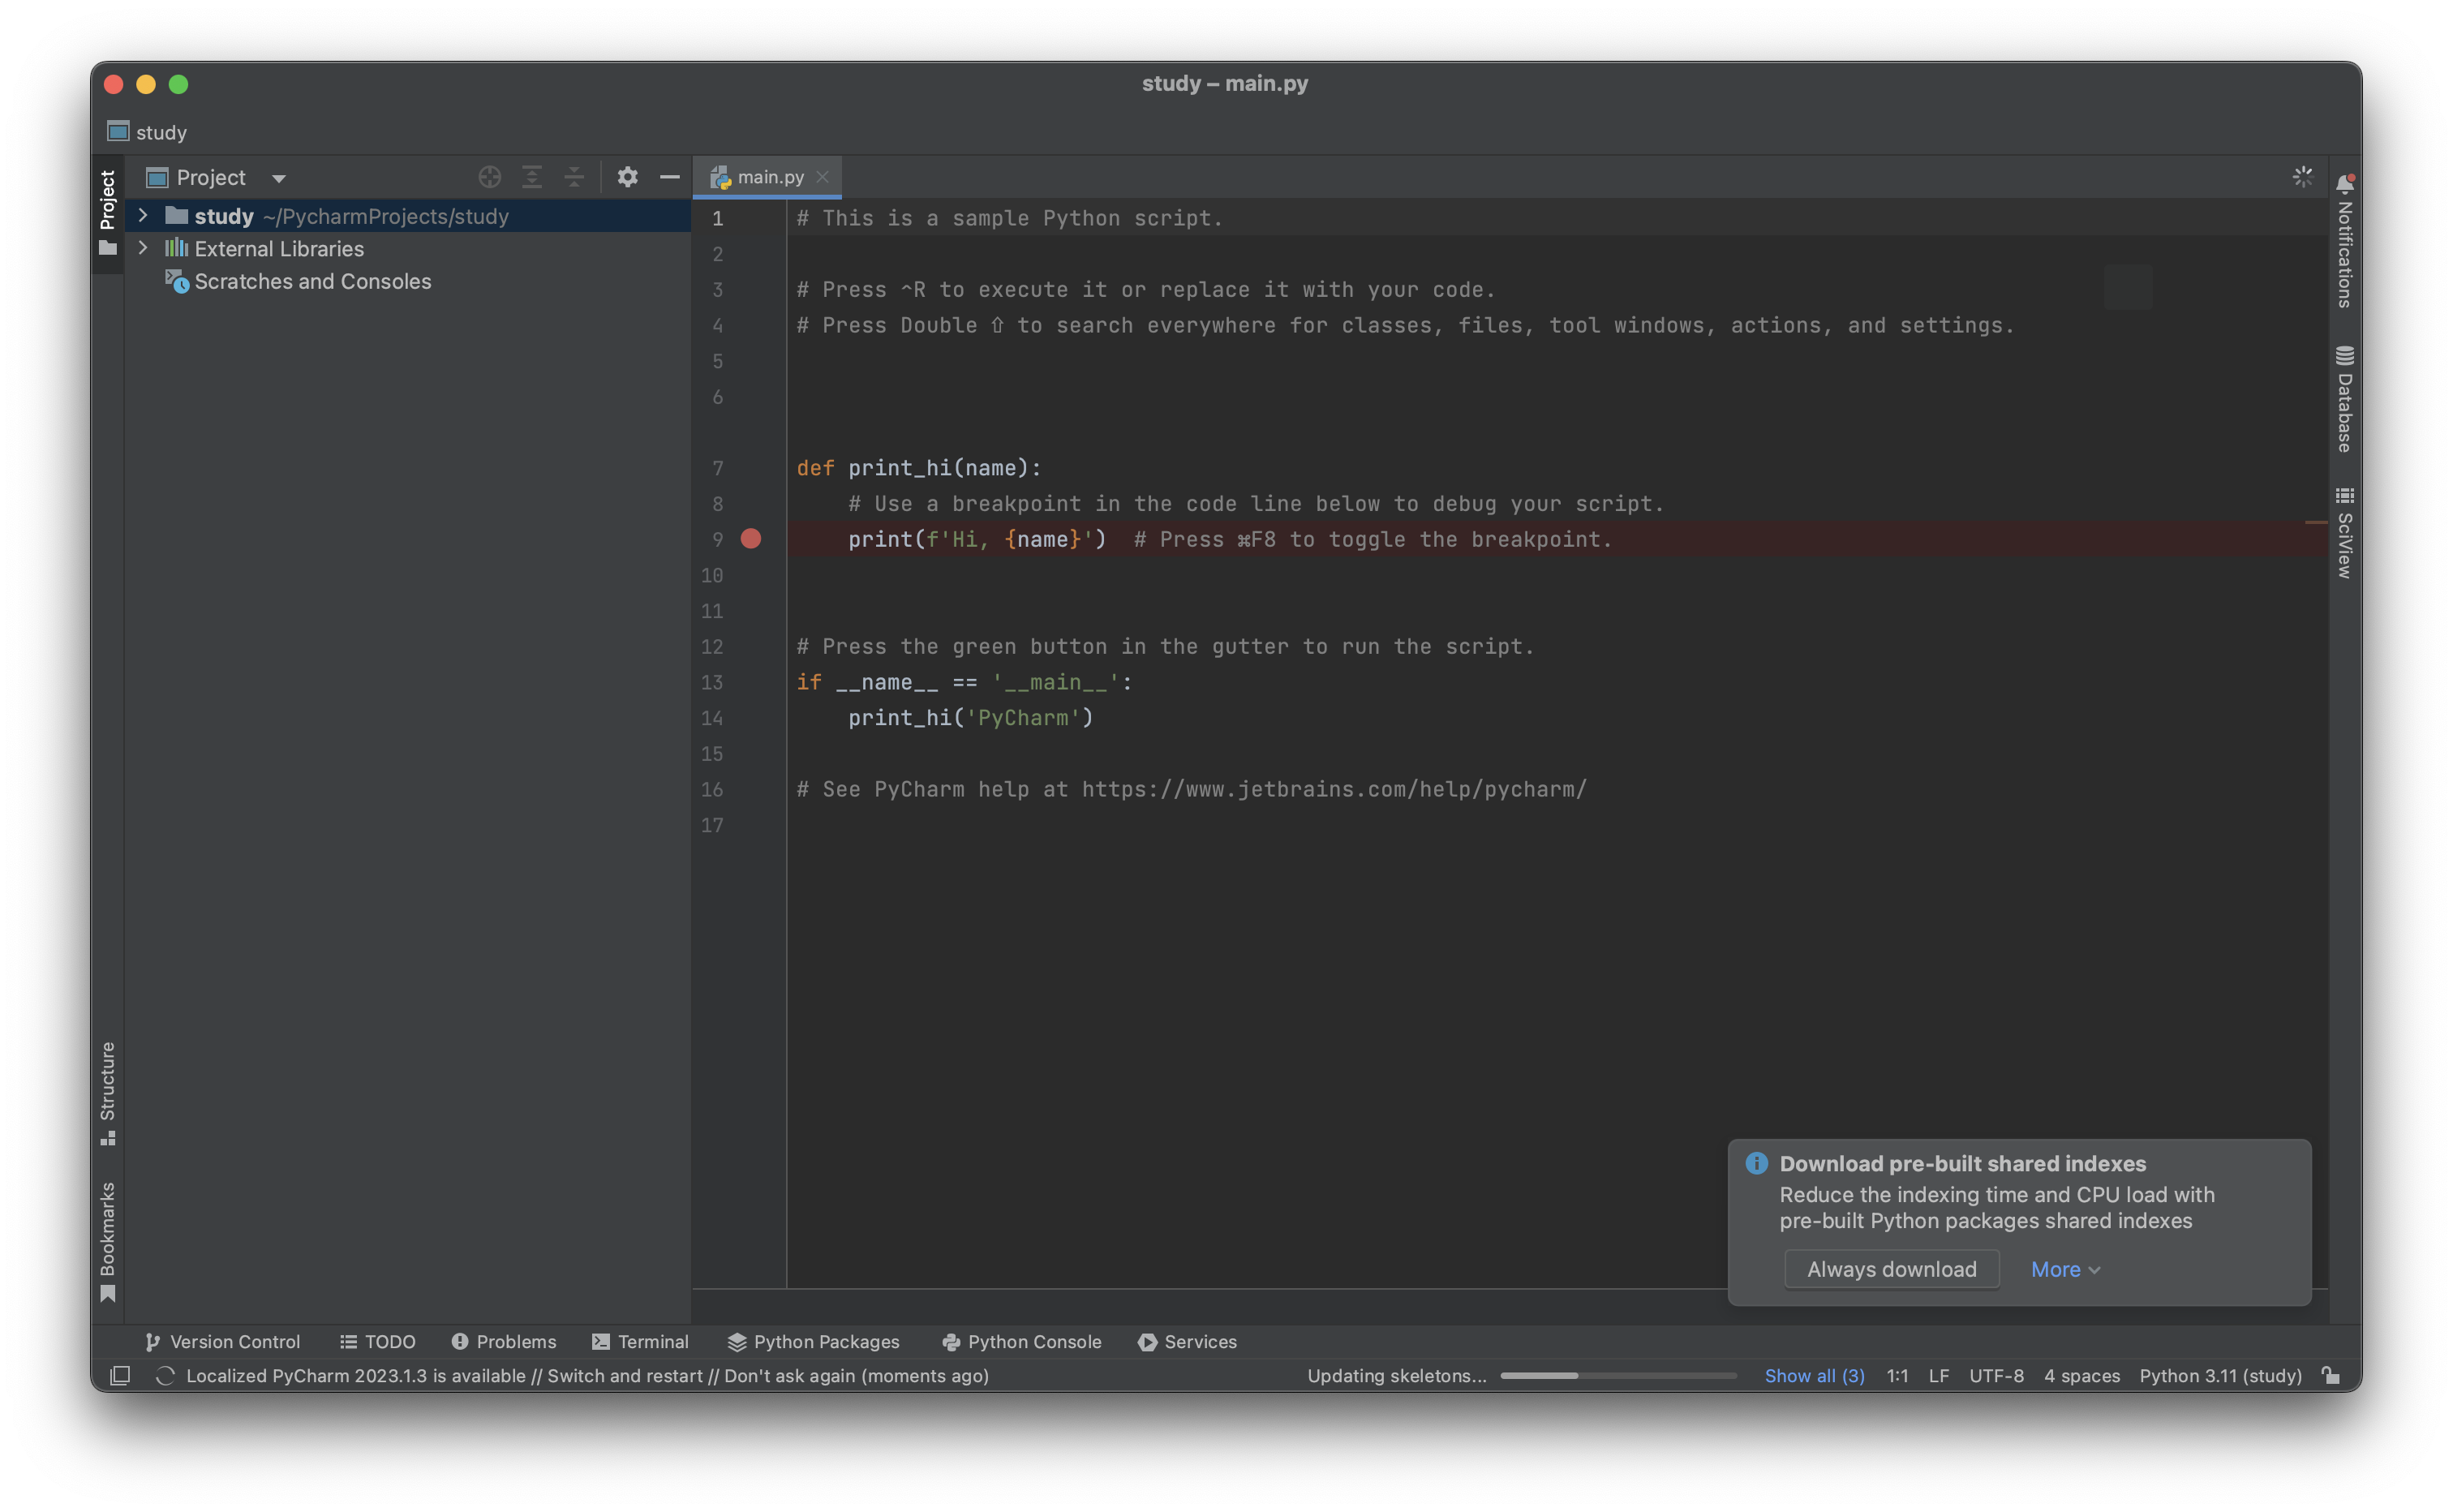Viewport: 2453px width, 1512px height.
Task: Toggle the breakpoint on line 9
Action: 751,539
